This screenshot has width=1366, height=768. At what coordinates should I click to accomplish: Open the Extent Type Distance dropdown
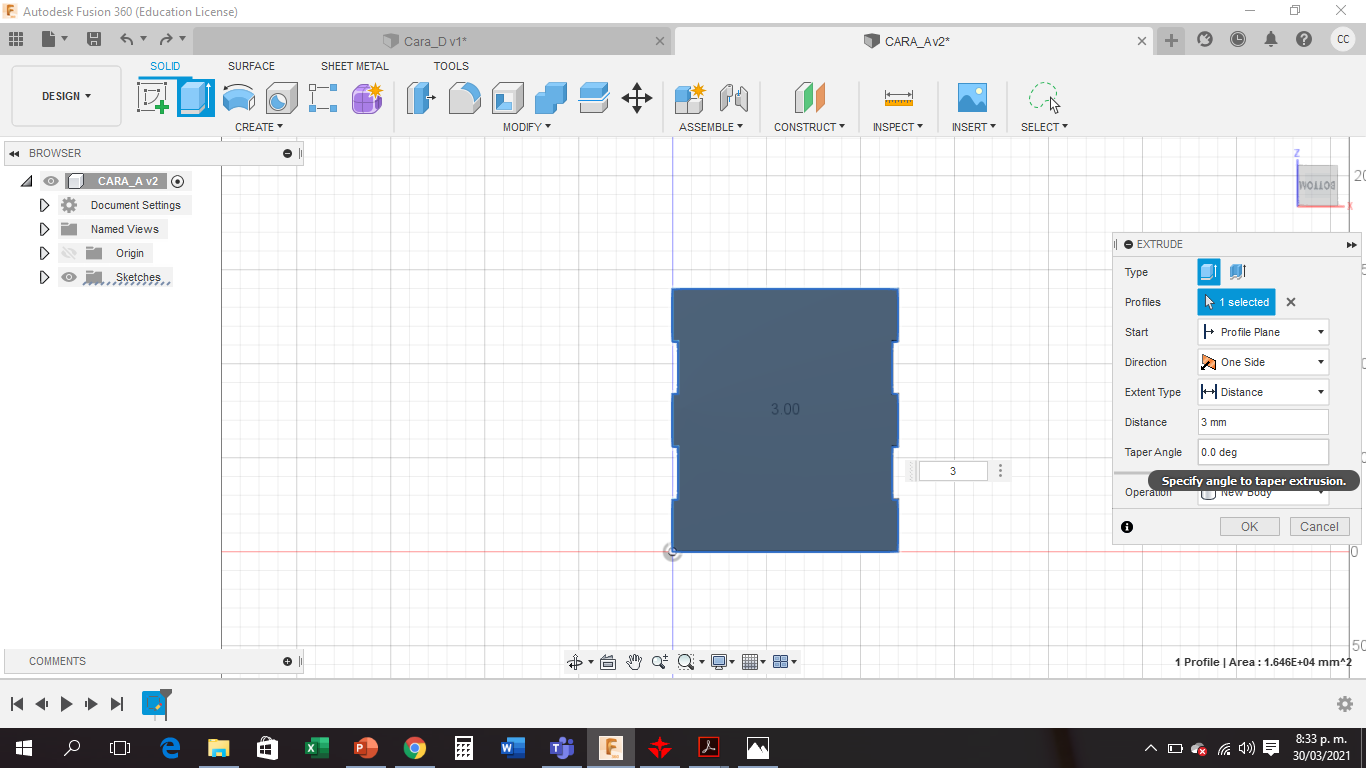(1263, 392)
